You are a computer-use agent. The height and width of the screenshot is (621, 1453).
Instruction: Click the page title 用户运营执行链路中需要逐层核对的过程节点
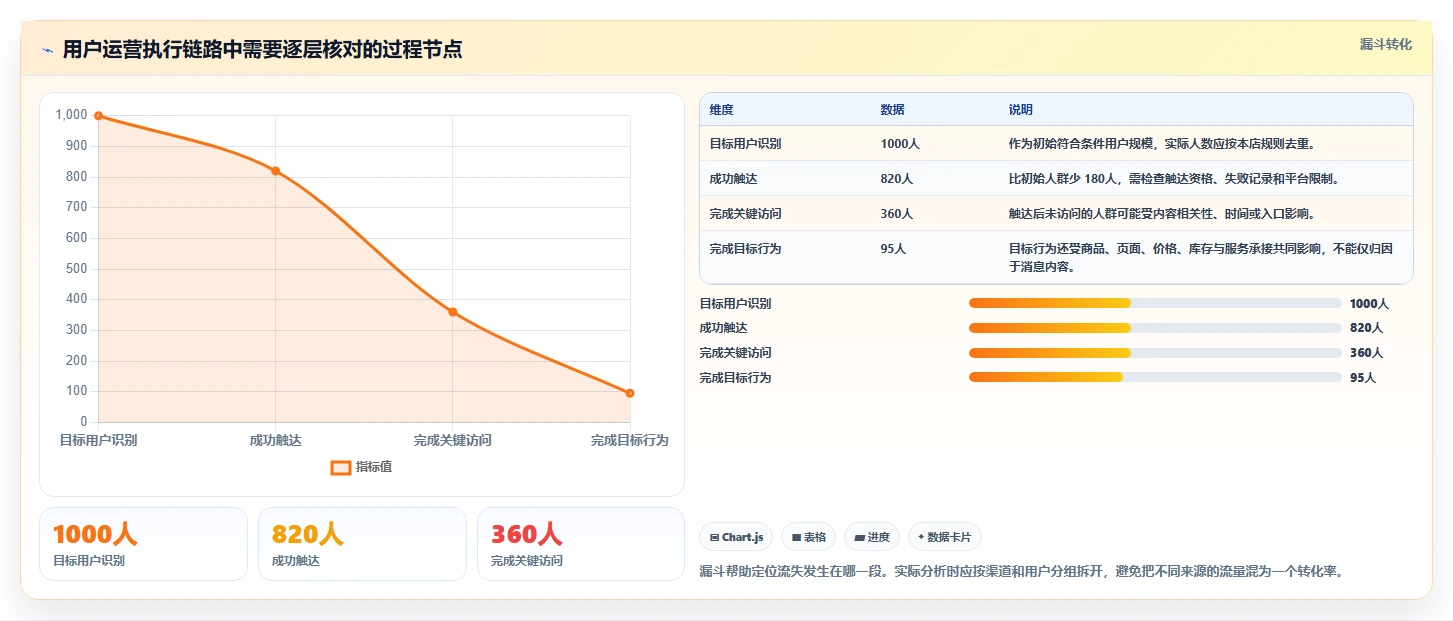(262, 50)
